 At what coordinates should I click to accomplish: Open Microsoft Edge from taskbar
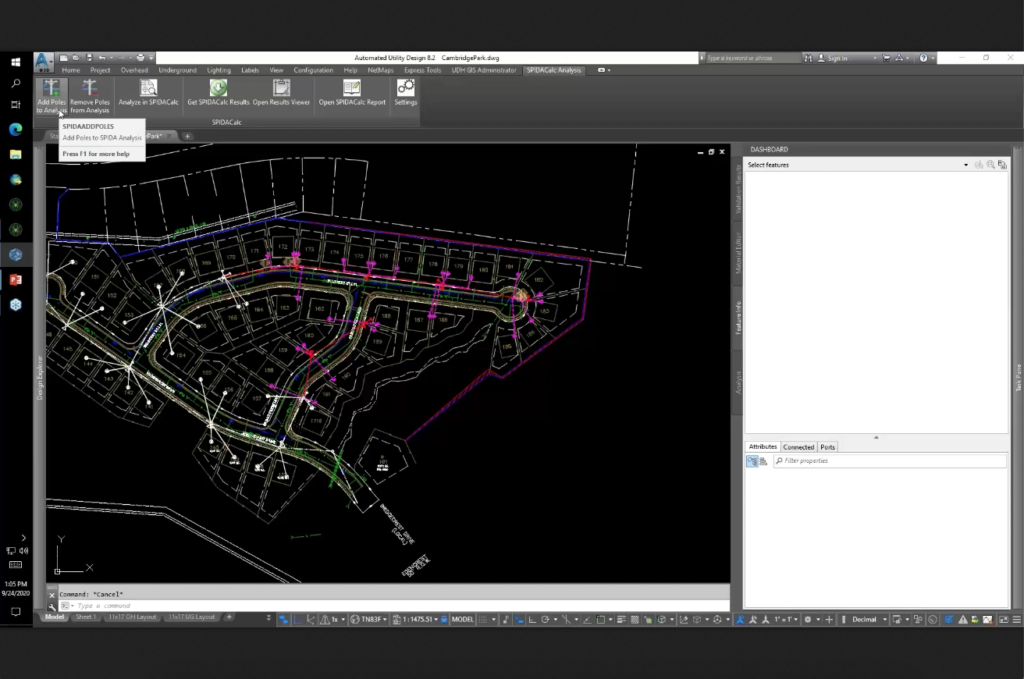pyautogui.click(x=16, y=129)
